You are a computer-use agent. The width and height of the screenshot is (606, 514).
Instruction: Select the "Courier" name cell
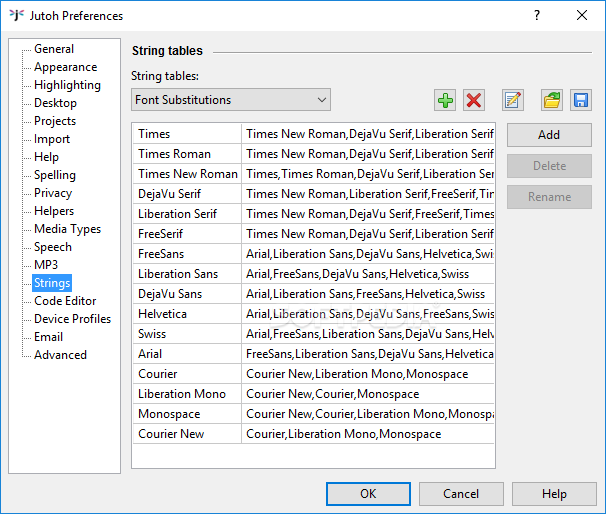click(187, 374)
